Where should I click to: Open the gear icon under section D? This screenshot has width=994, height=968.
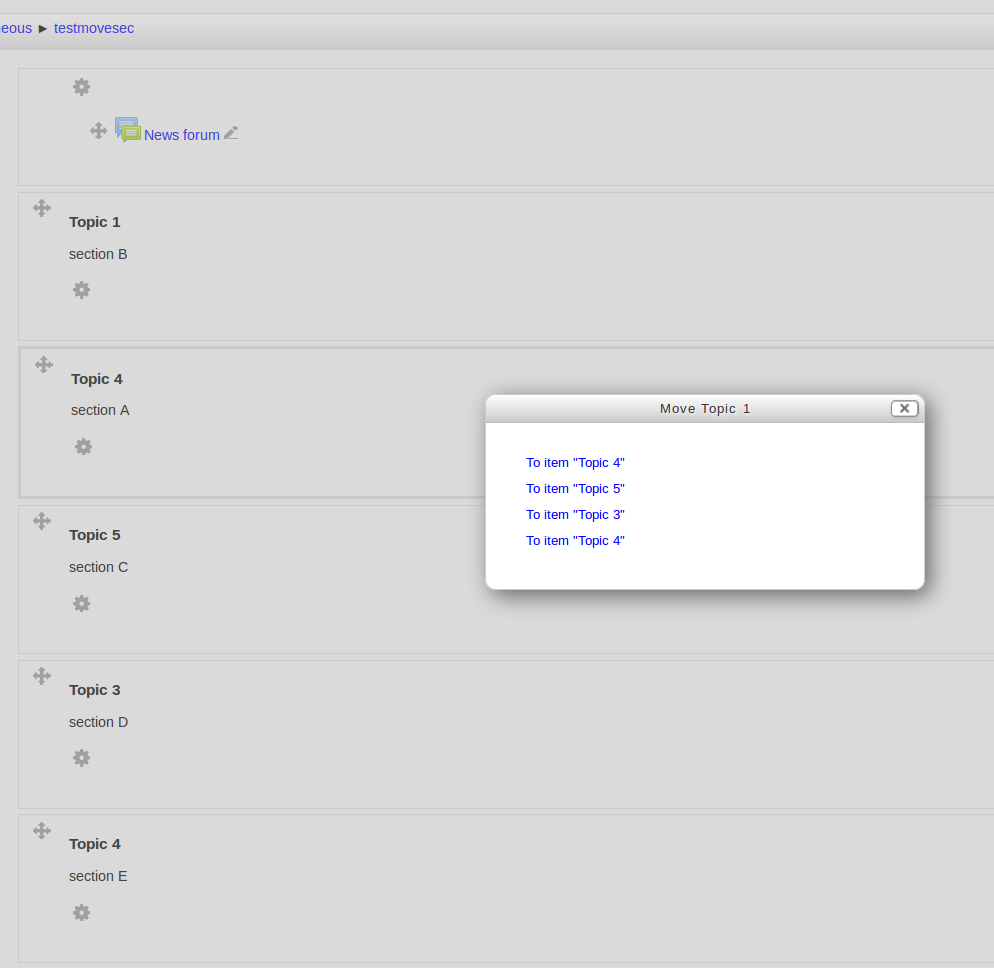click(x=82, y=758)
